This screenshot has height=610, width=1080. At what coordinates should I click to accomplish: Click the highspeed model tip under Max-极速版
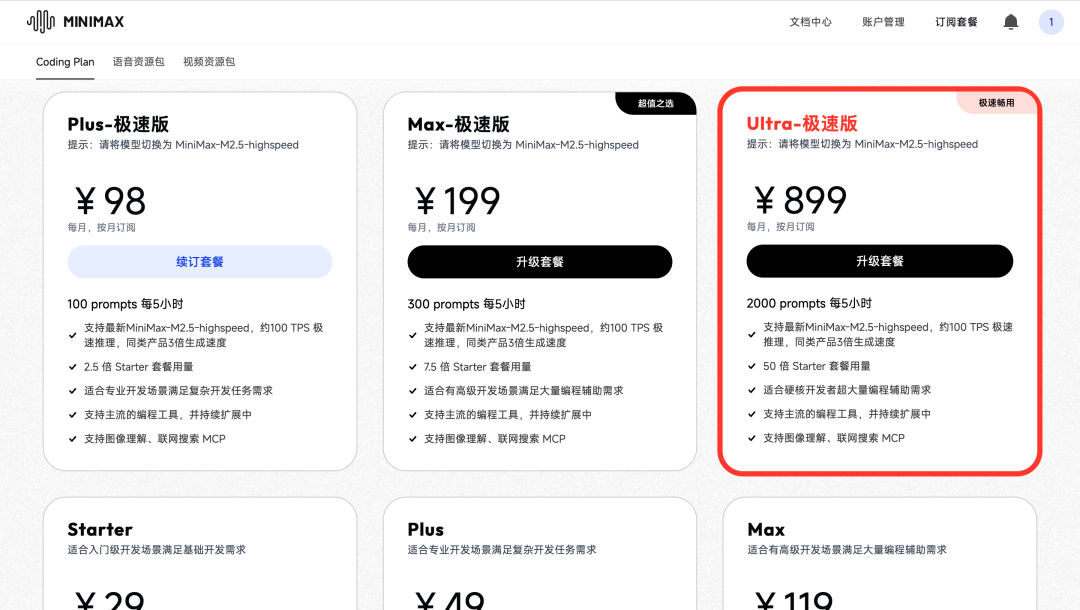point(523,145)
